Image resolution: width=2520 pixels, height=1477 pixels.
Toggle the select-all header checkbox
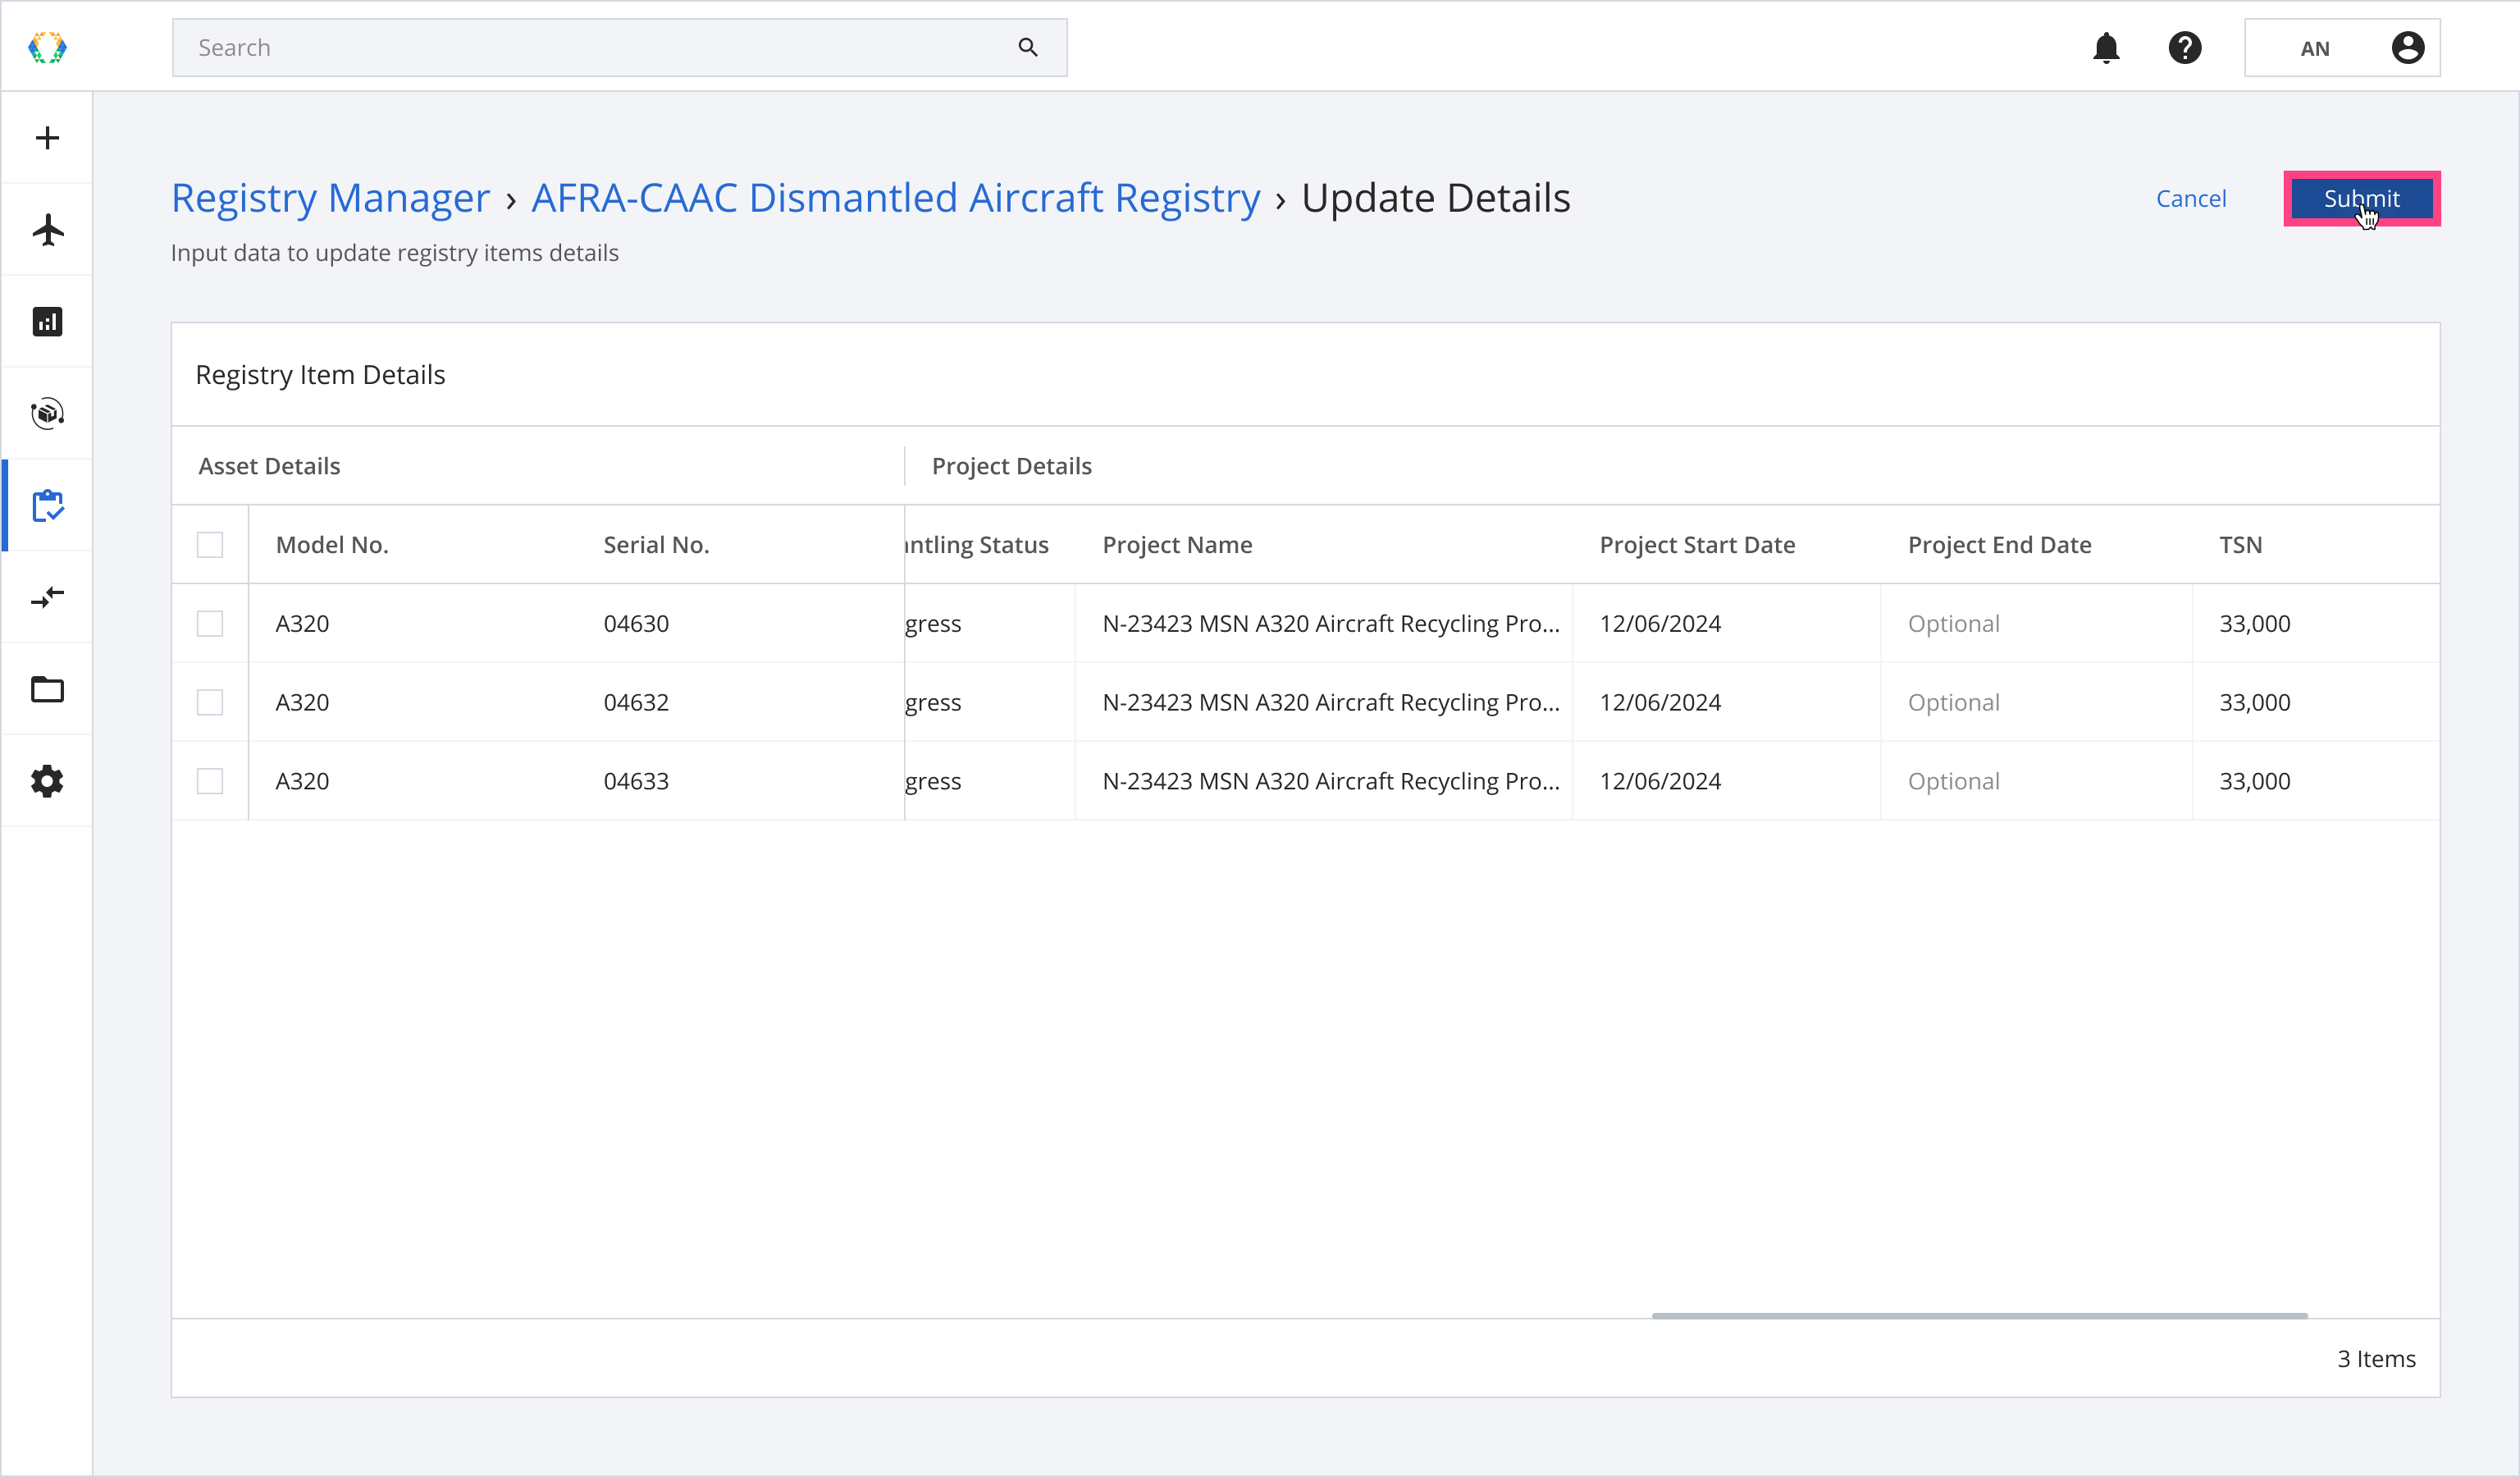point(210,545)
